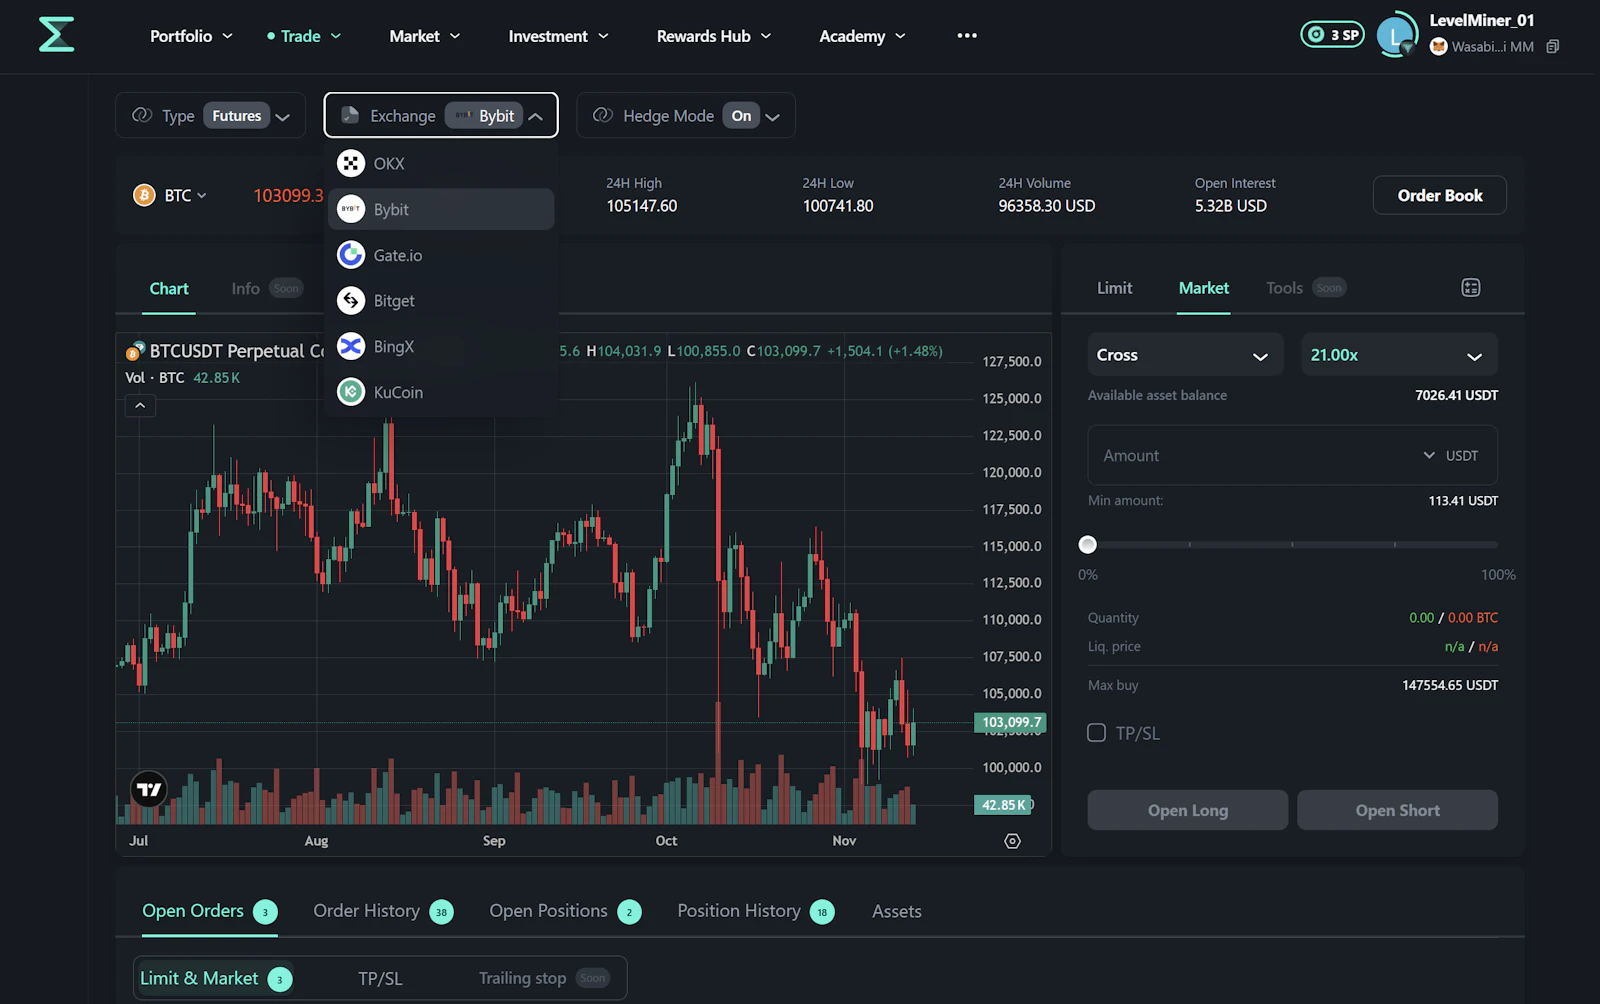Click amount percentage slider handle
This screenshot has height=1004, width=1600.
(1088, 544)
